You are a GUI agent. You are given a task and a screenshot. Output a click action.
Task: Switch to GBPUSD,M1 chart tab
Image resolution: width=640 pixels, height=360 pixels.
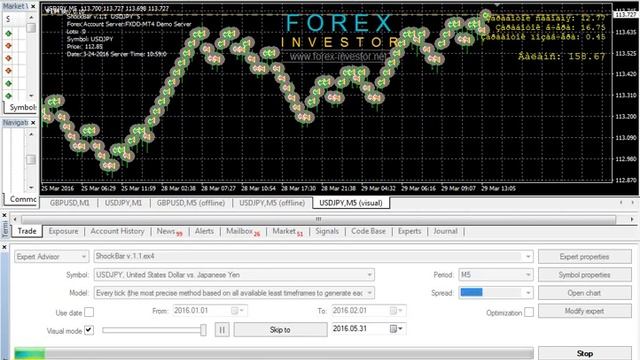69,203
